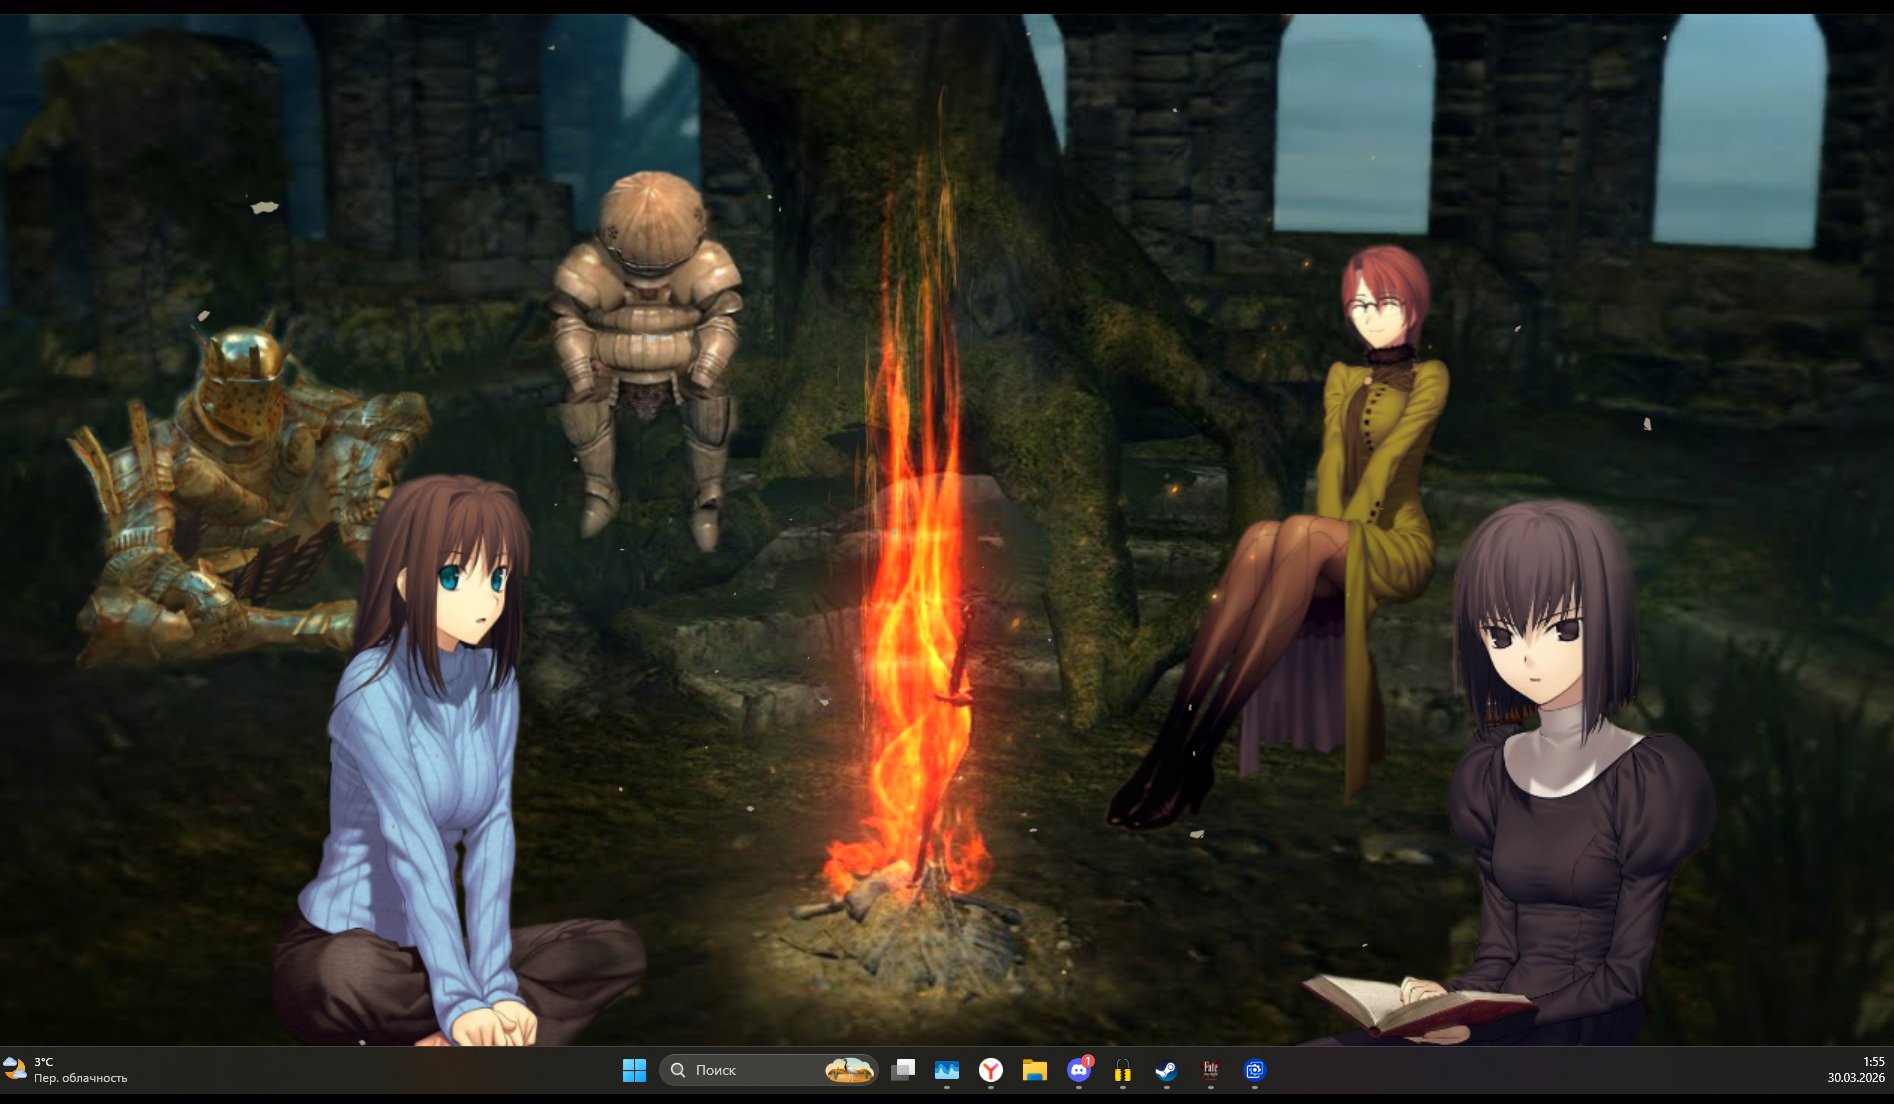Open the blue waveform monitor app on the taskbar
Screen dimensions: 1894x1104
pos(947,1071)
